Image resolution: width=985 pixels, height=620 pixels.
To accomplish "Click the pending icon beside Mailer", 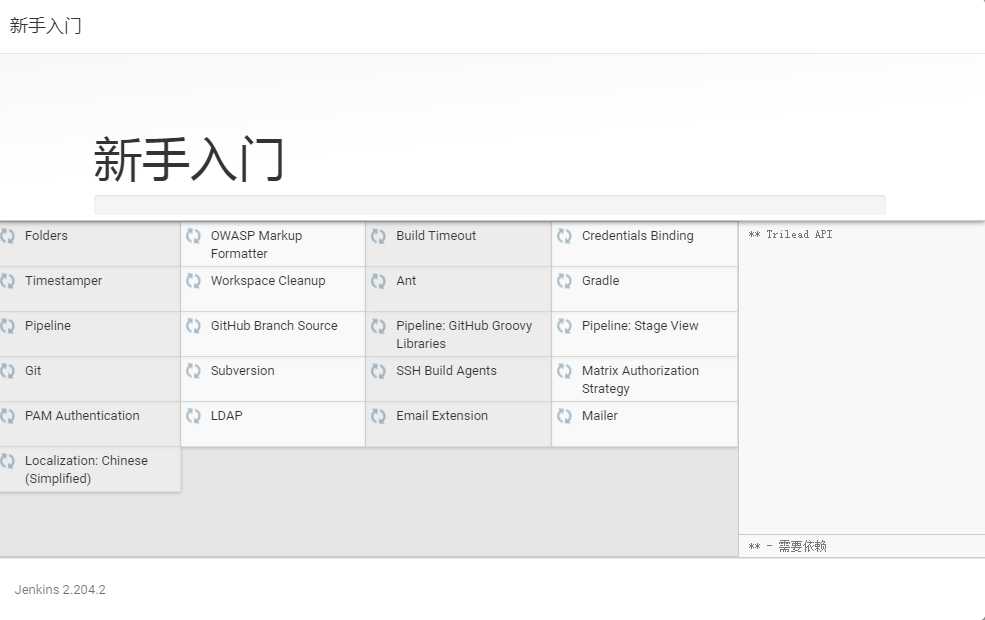I will (564, 416).
